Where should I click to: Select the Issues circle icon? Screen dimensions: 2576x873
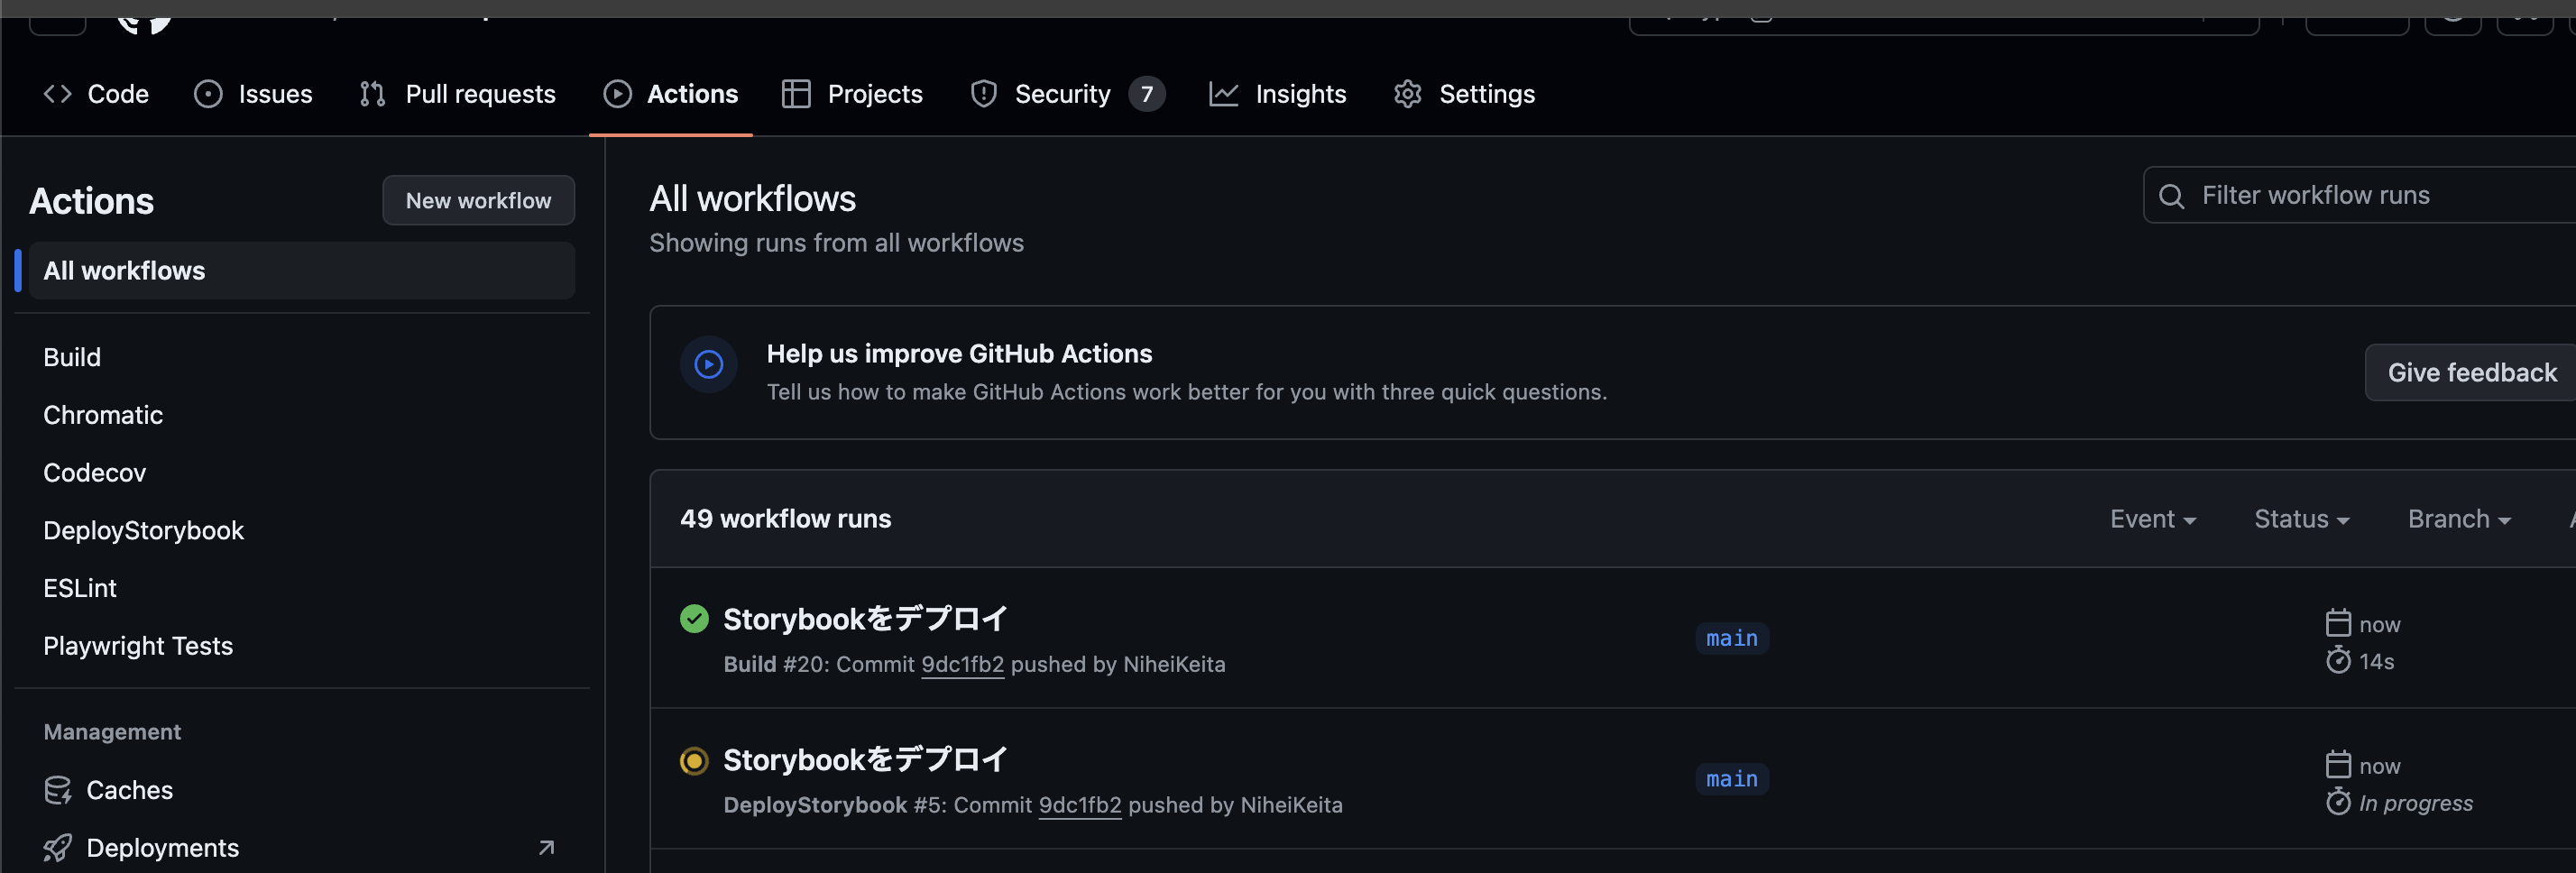coord(207,93)
